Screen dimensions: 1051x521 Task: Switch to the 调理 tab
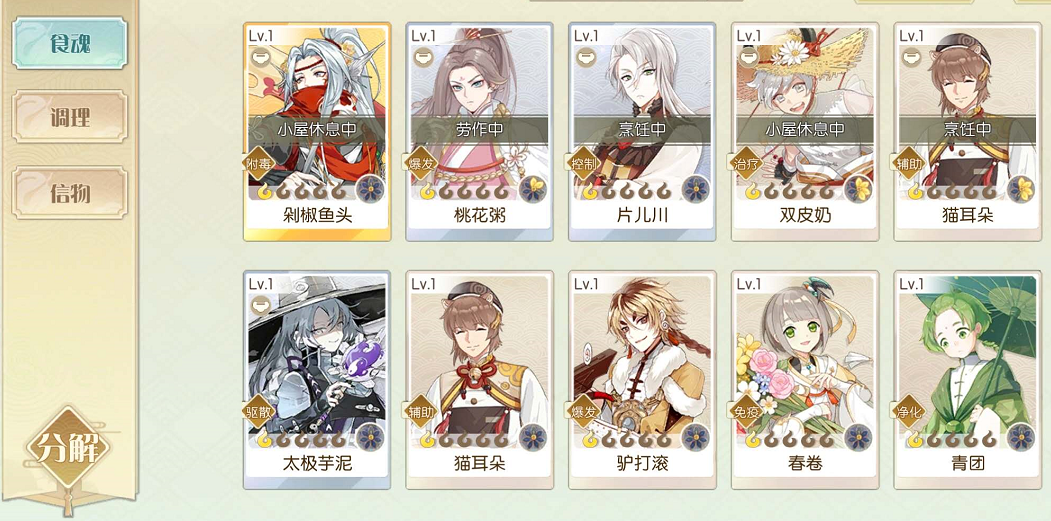tap(70, 117)
